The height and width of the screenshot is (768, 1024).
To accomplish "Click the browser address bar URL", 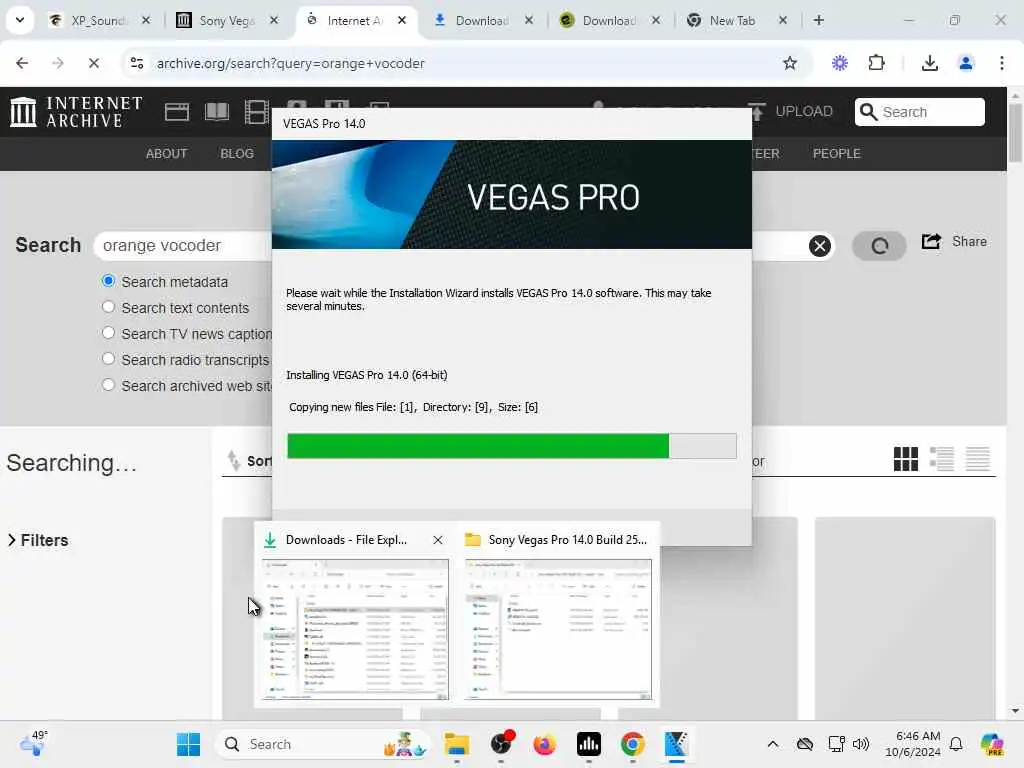I will pyautogui.click(x=291, y=63).
